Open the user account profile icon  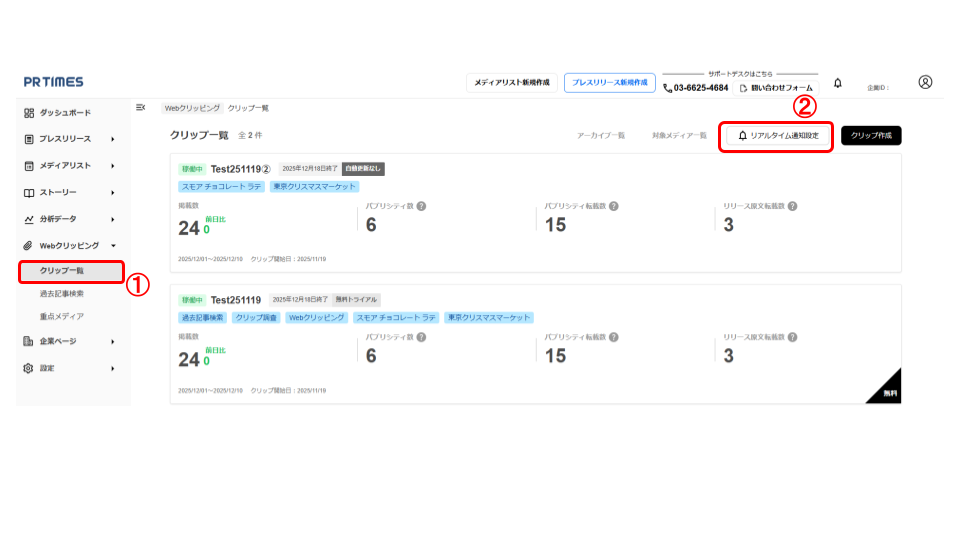click(x=925, y=82)
